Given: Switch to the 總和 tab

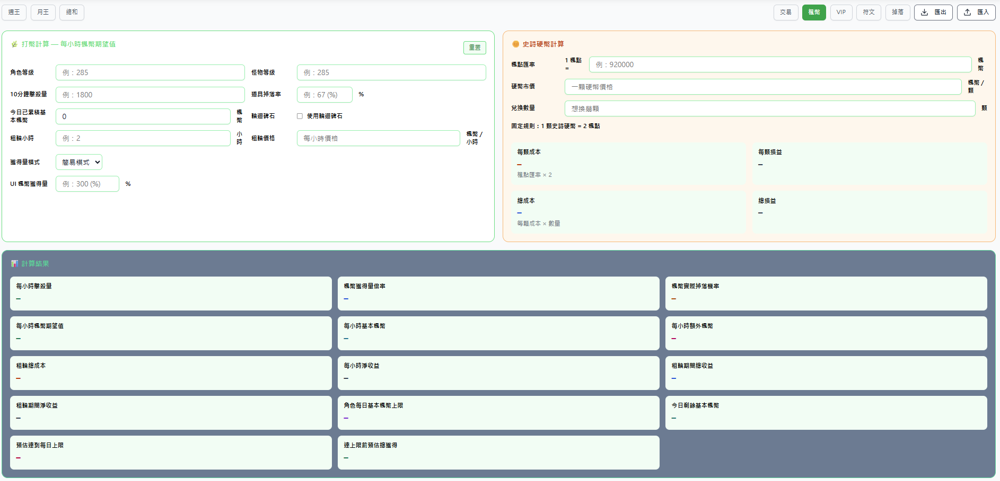Looking at the screenshot, I should click(x=71, y=12).
